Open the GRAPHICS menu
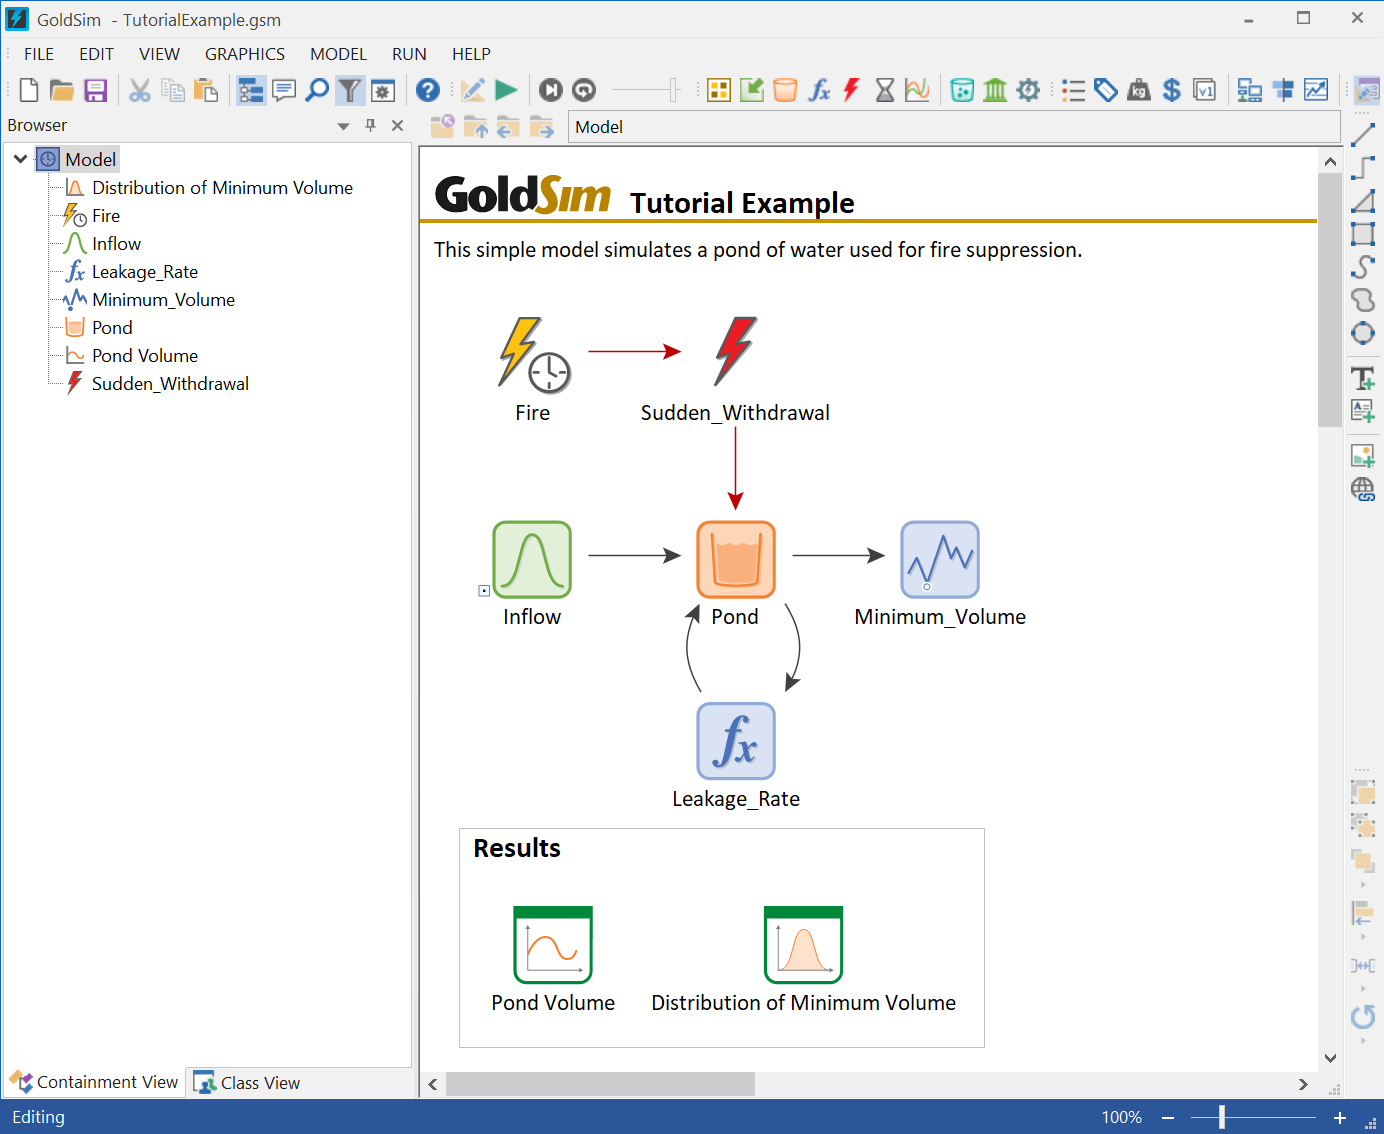The height and width of the screenshot is (1134, 1384). (245, 54)
